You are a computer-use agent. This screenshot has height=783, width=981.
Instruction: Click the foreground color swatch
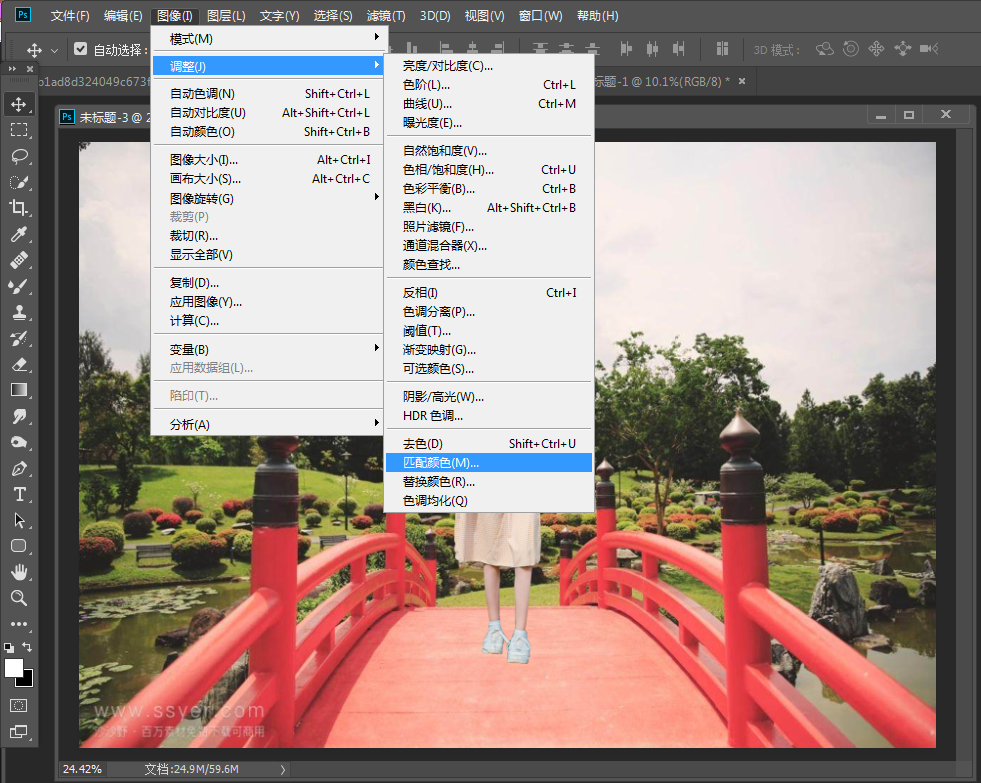[14, 668]
